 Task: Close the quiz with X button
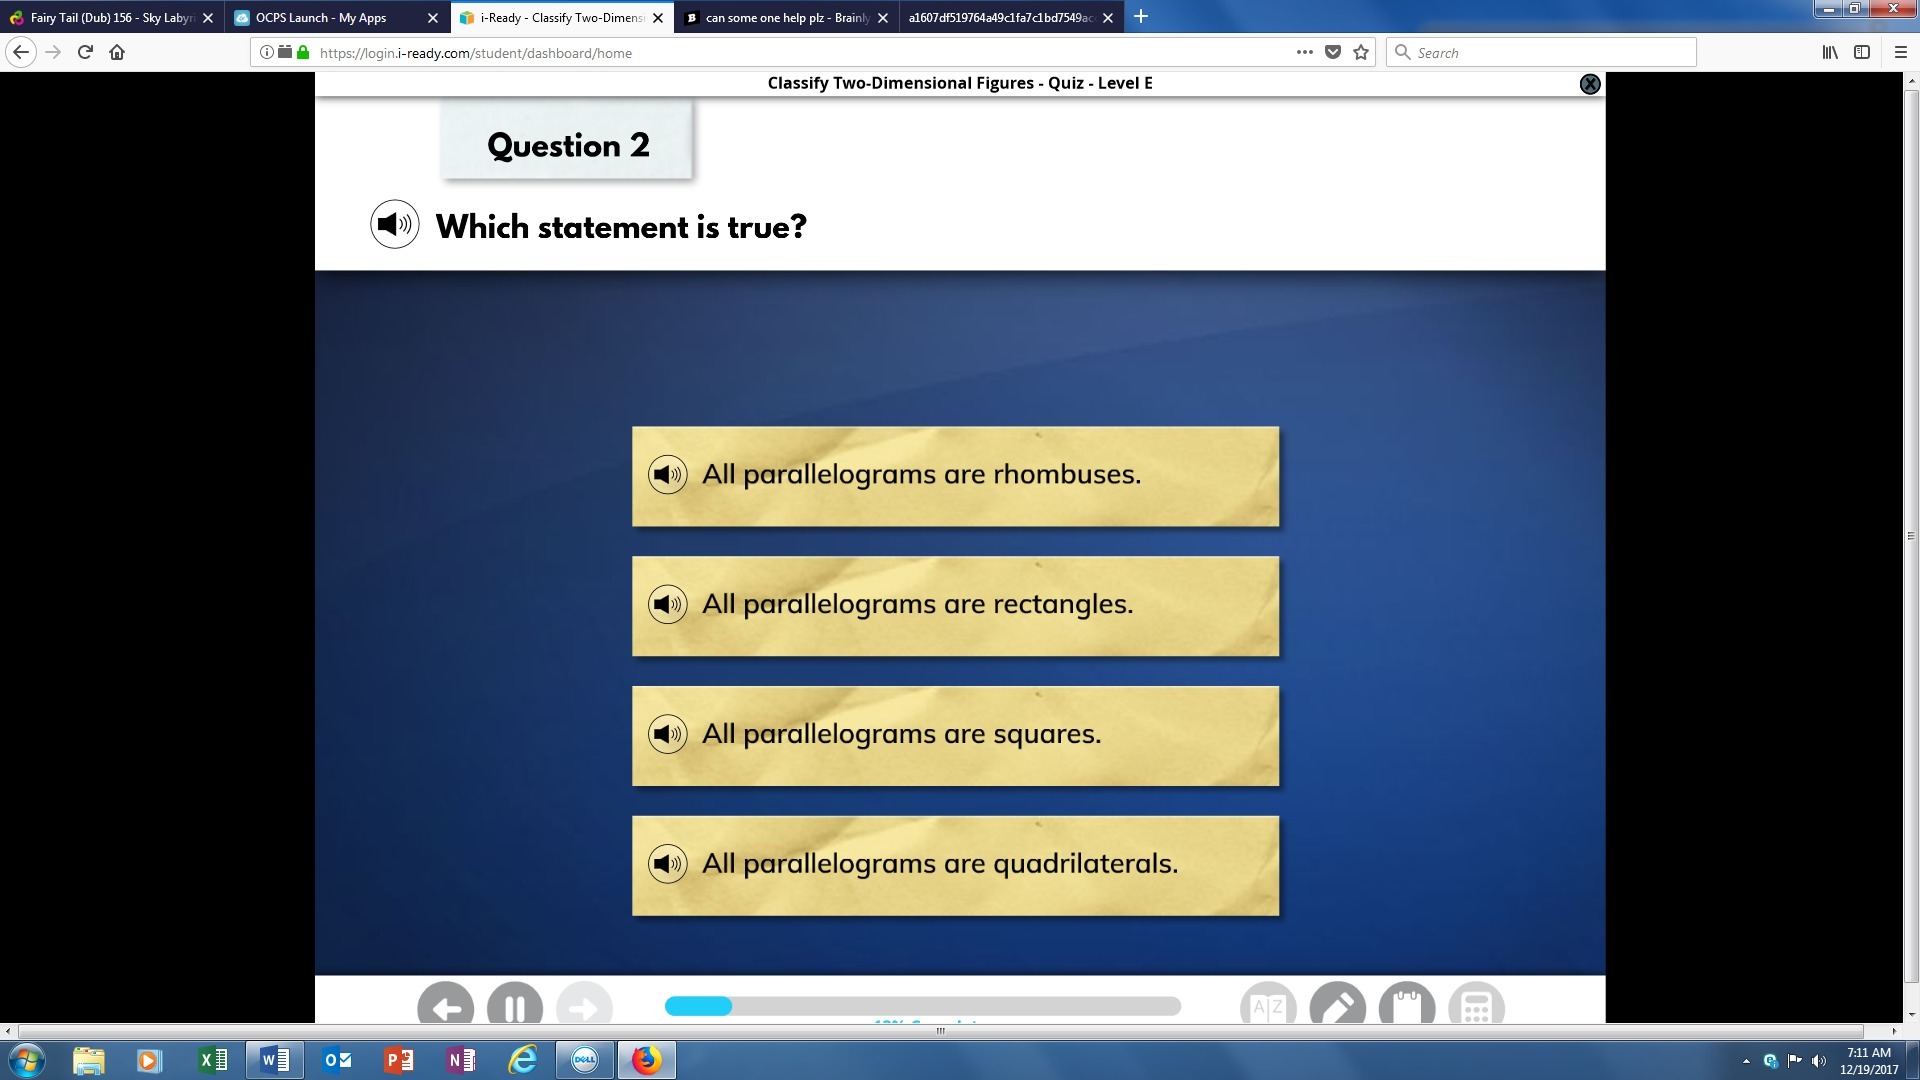pos(1589,84)
